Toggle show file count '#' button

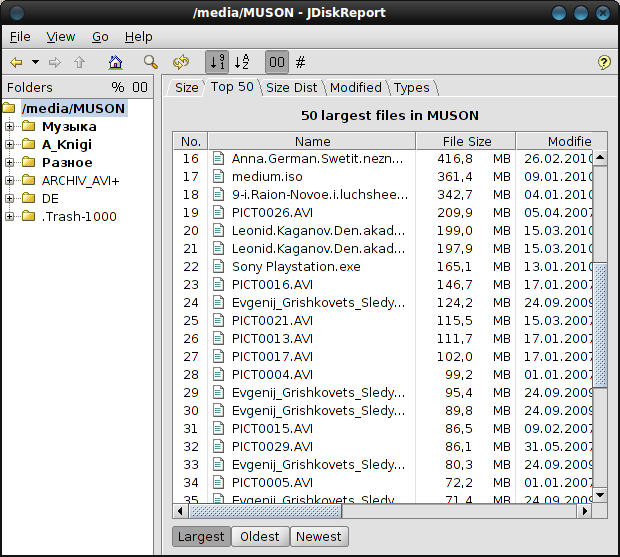(301, 62)
